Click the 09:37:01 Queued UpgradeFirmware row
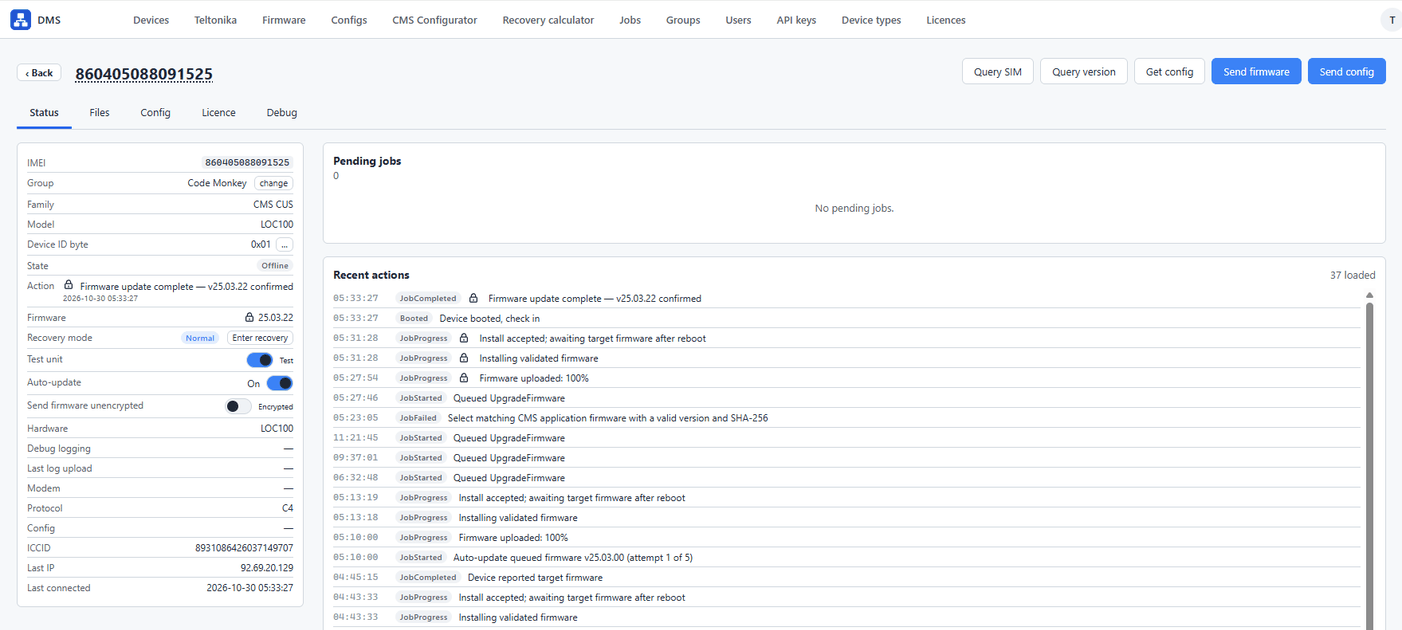Image resolution: width=1402 pixels, height=630 pixels. click(x=846, y=458)
